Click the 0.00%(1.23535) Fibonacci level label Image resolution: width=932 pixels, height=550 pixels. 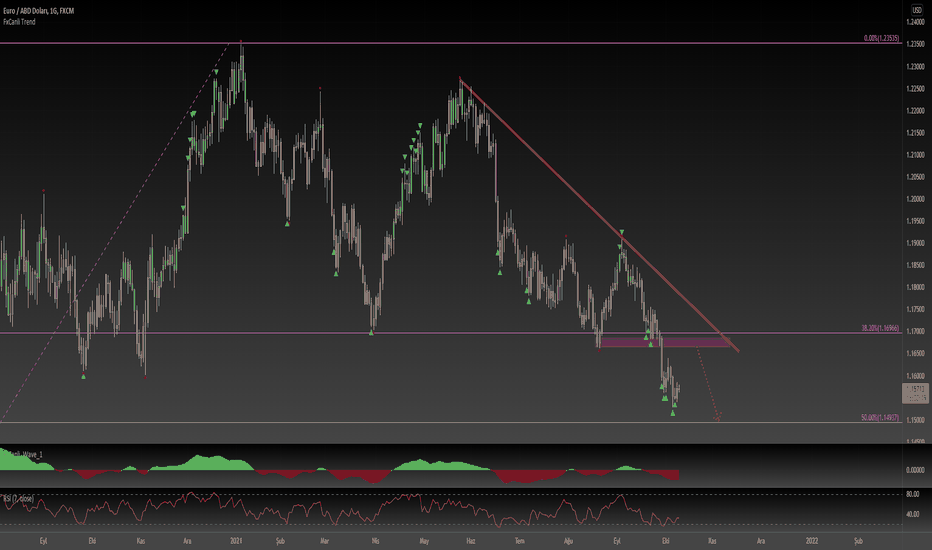point(881,38)
